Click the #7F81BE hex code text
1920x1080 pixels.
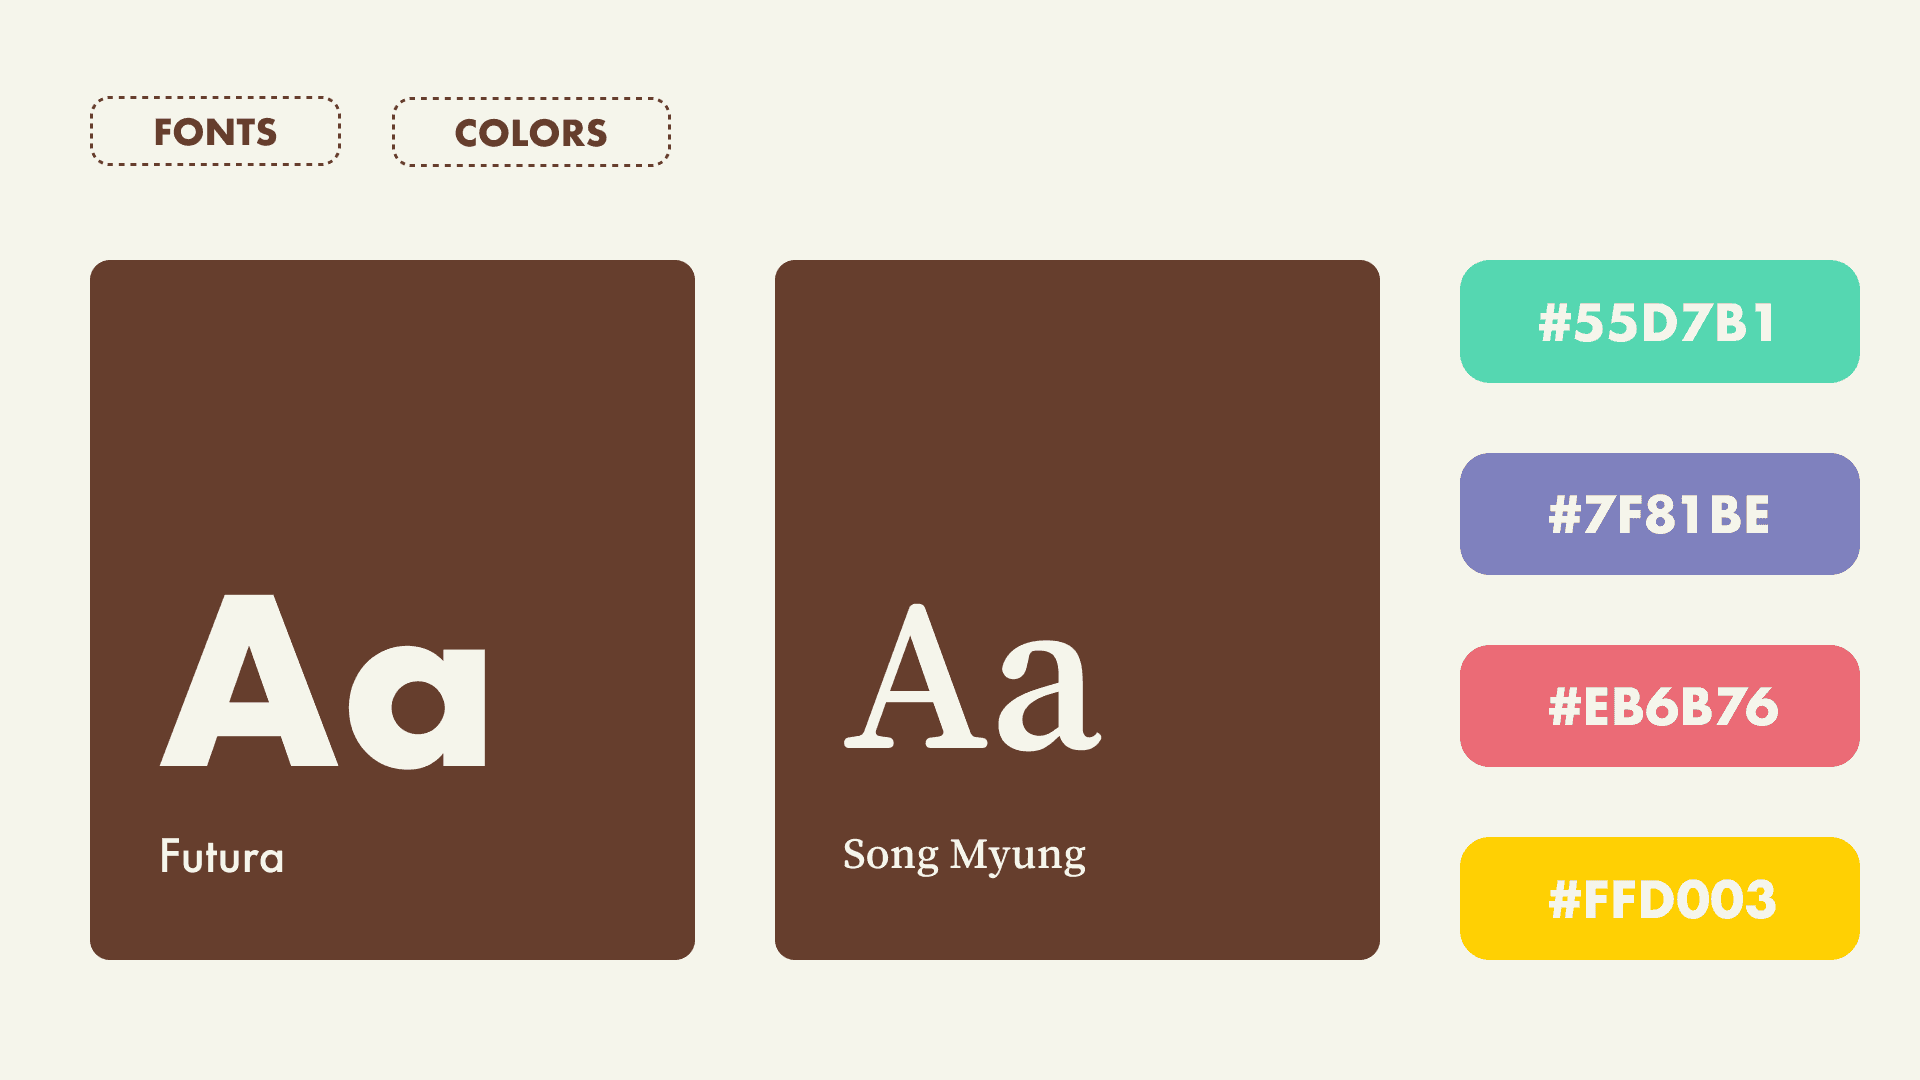[x=1659, y=515]
